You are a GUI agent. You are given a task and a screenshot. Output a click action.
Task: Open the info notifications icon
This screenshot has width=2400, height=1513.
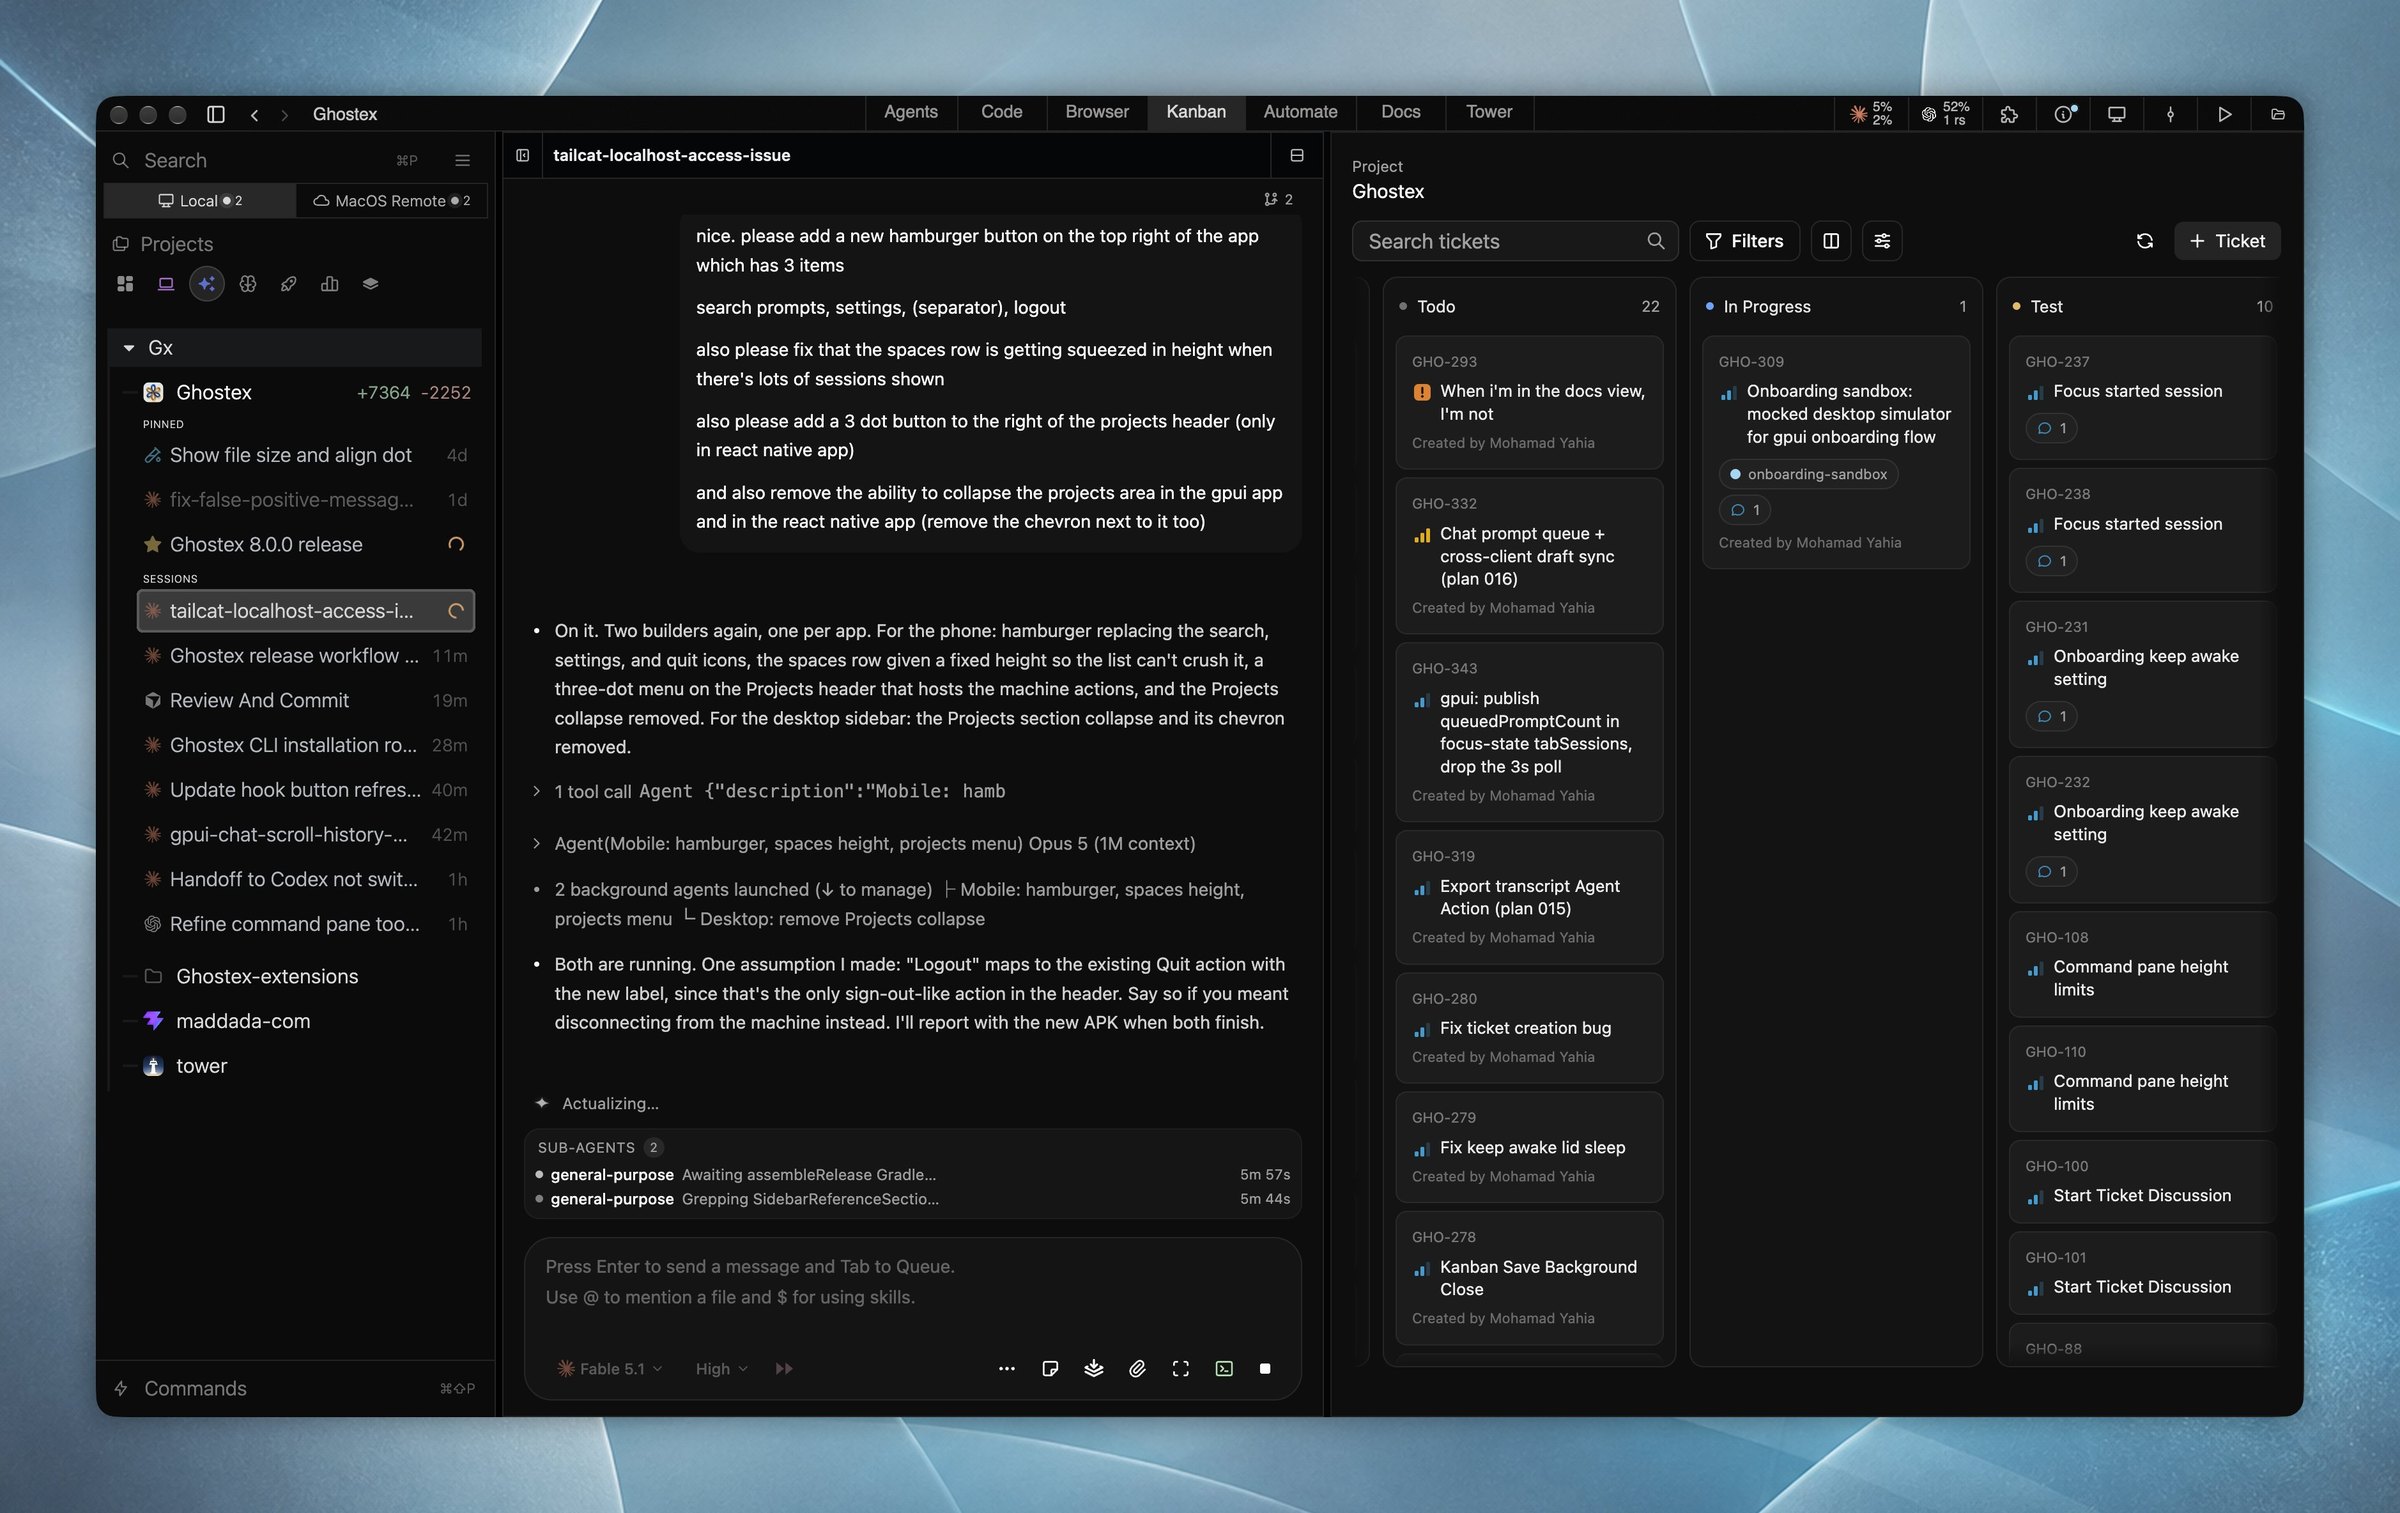pos(2065,114)
